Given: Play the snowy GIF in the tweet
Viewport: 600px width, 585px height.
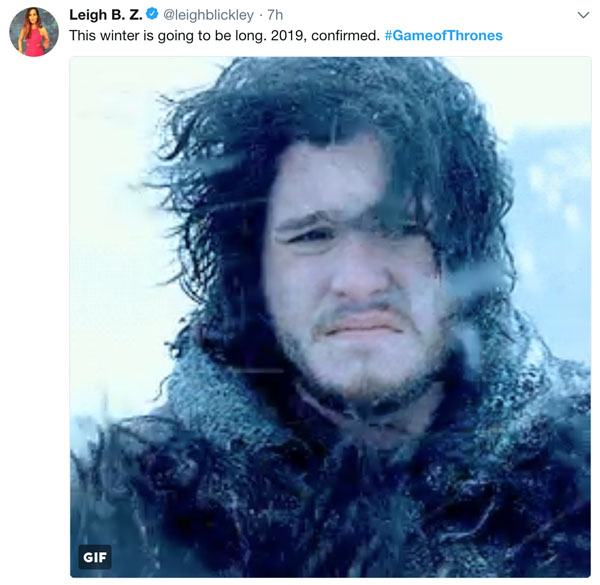Looking at the screenshot, I should click(x=330, y=315).
